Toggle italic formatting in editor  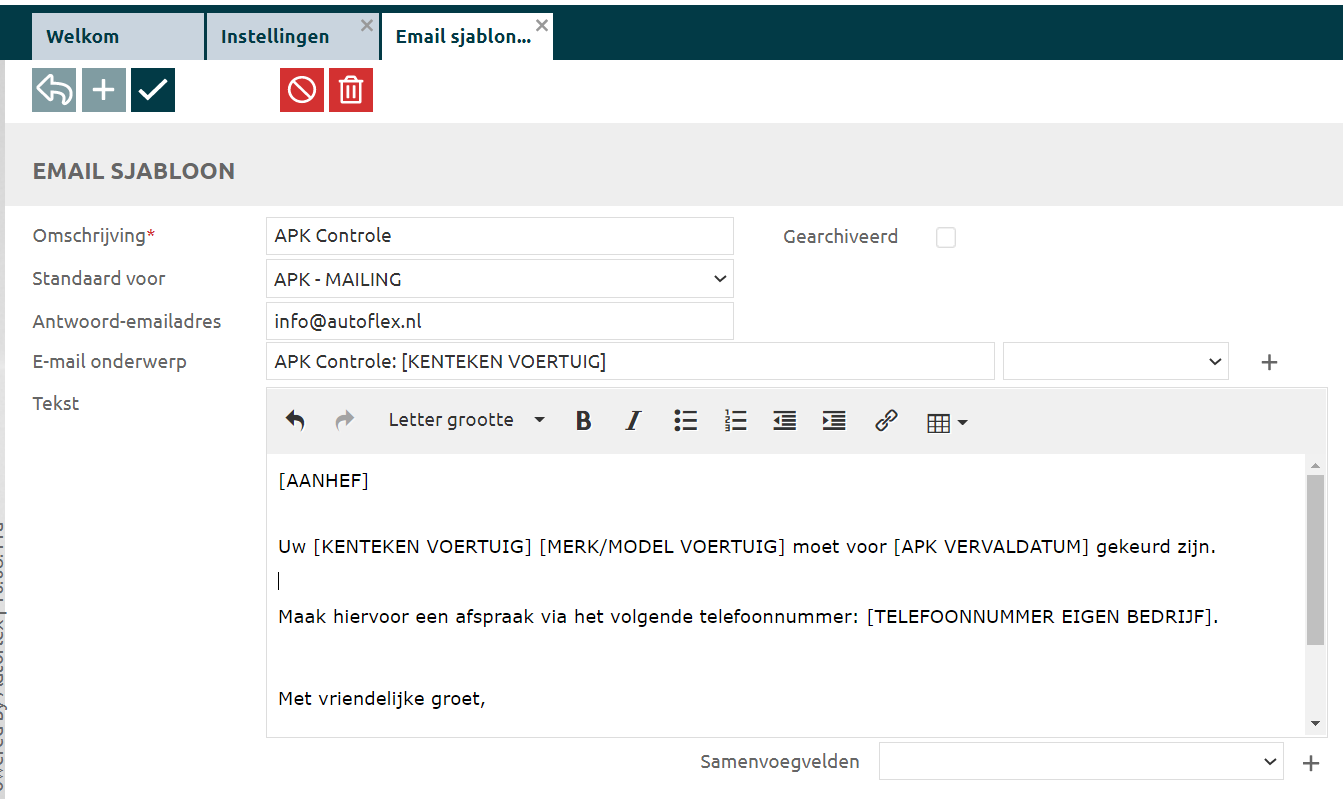[633, 421]
